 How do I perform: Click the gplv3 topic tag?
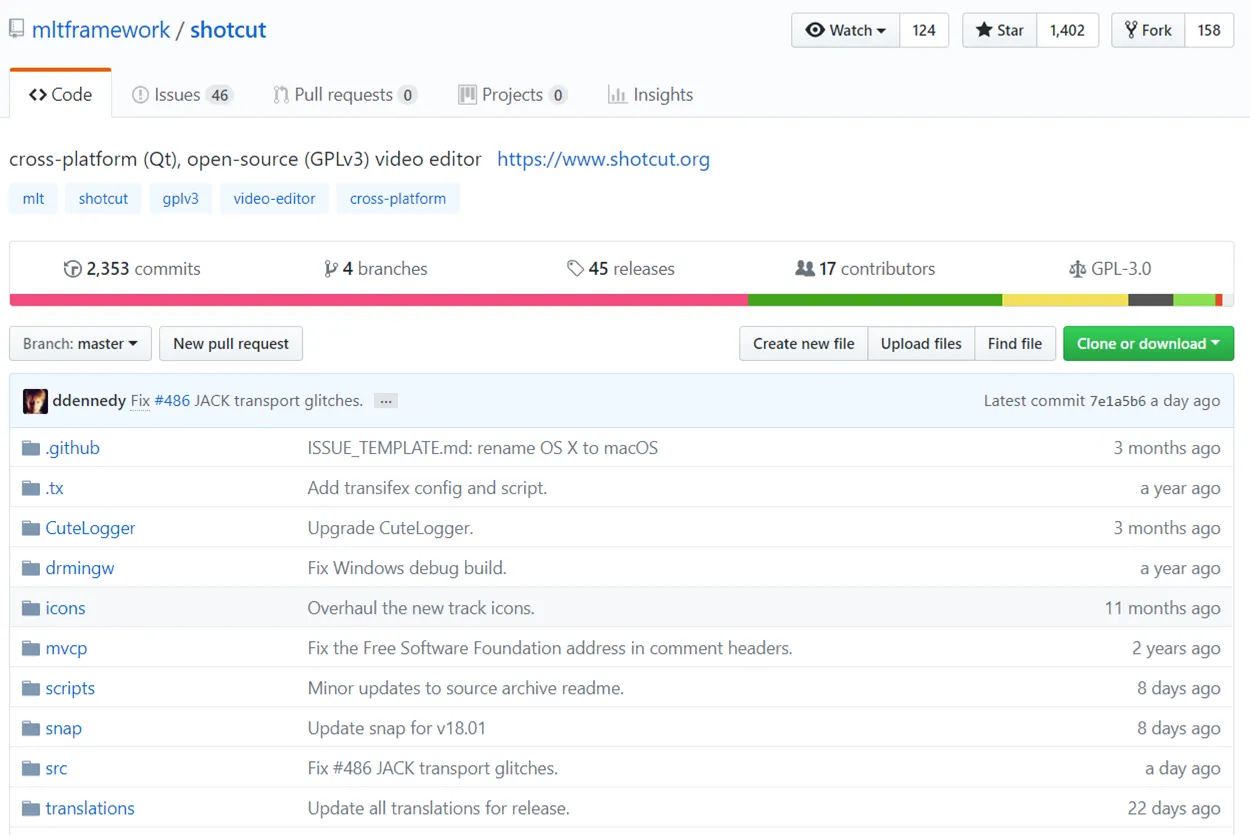coord(181,198)
